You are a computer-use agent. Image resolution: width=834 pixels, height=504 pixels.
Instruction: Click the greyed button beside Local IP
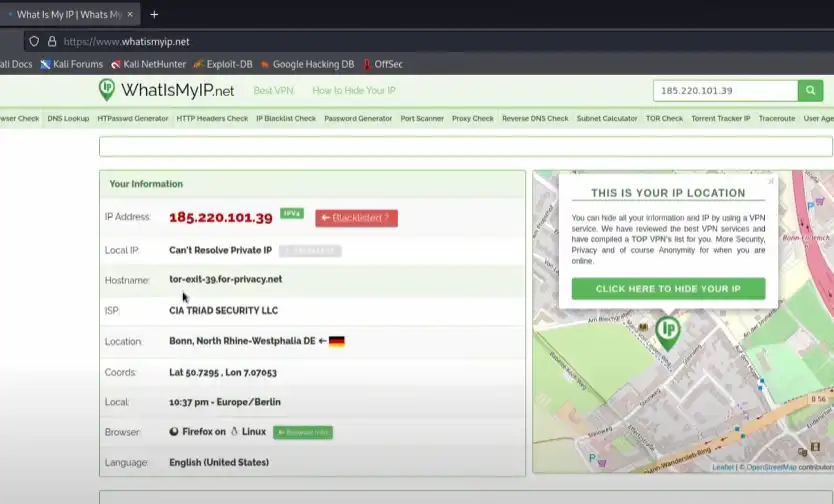click(310, 251)
